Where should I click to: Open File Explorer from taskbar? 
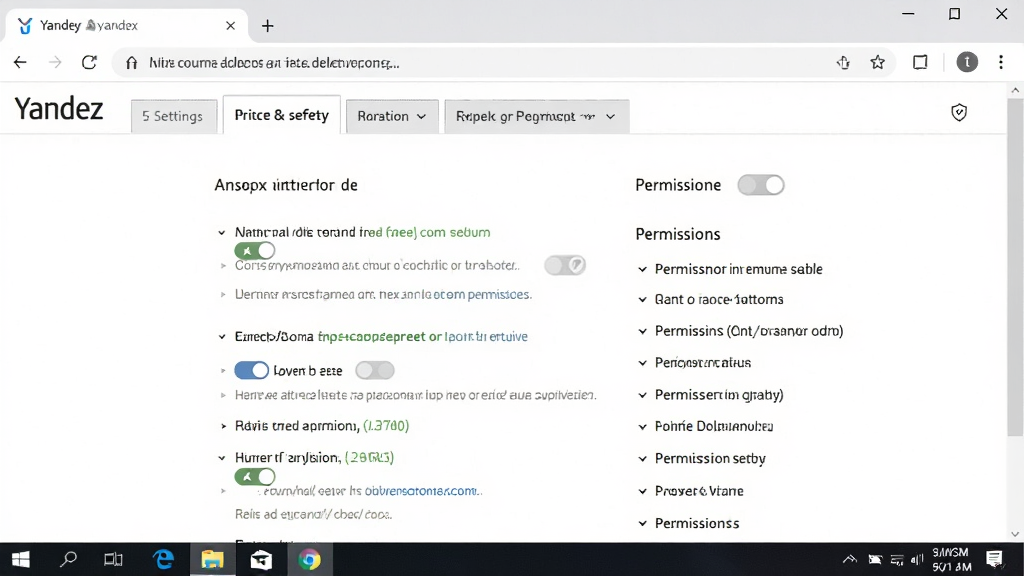pos(212,559)
